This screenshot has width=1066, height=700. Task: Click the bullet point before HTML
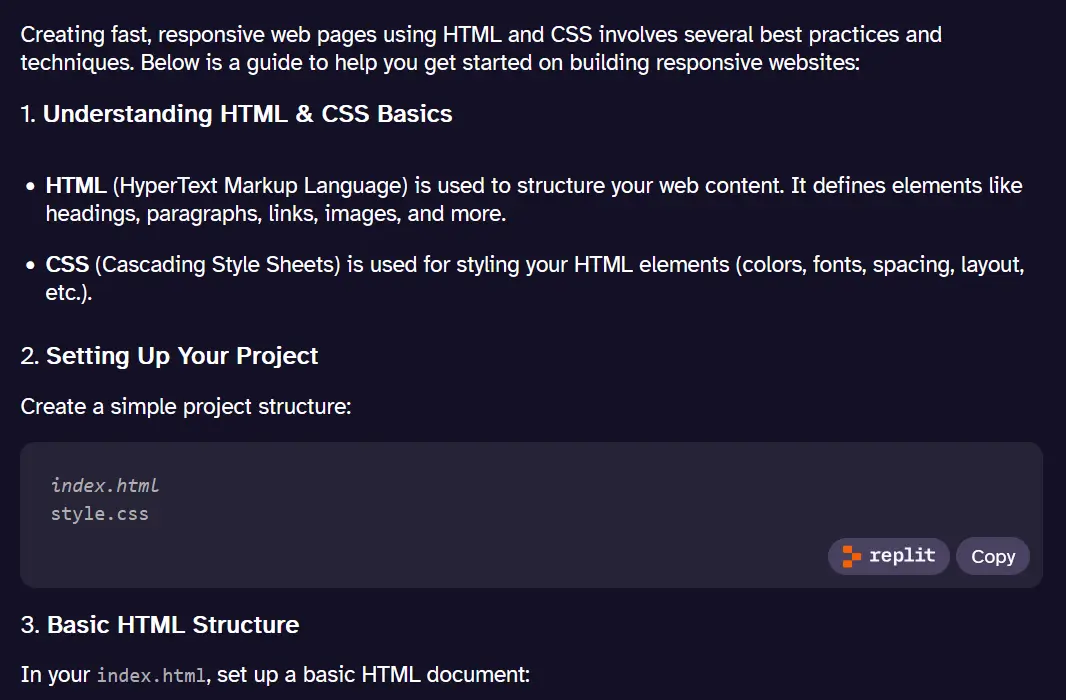[30, 186]
